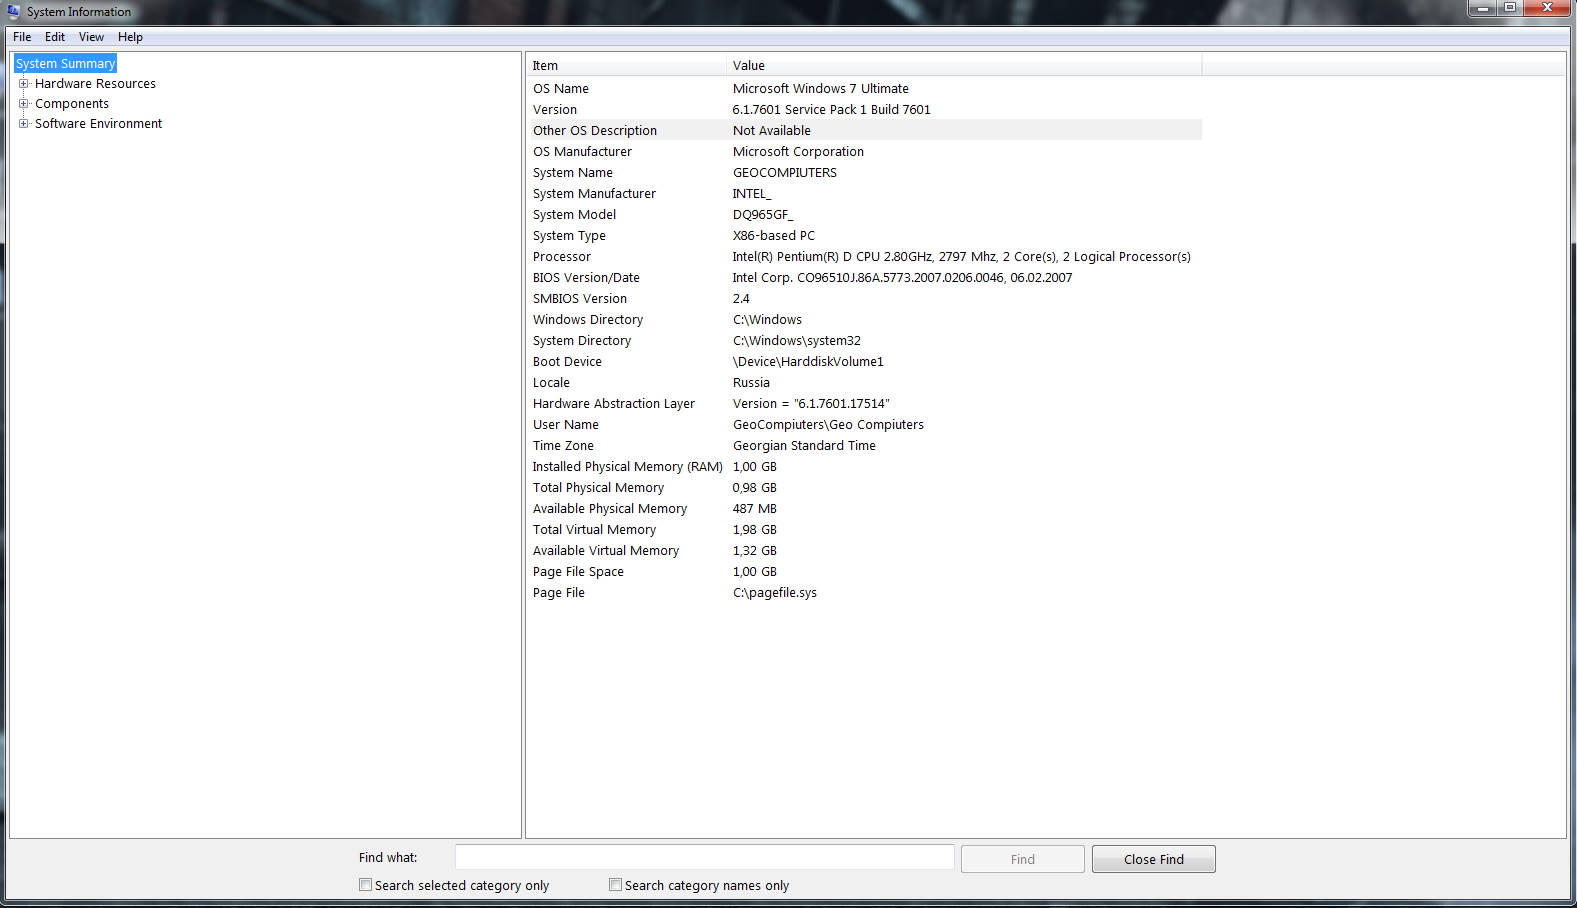Select the OS Name row
Screen dimensions: 1577x908
864,89
